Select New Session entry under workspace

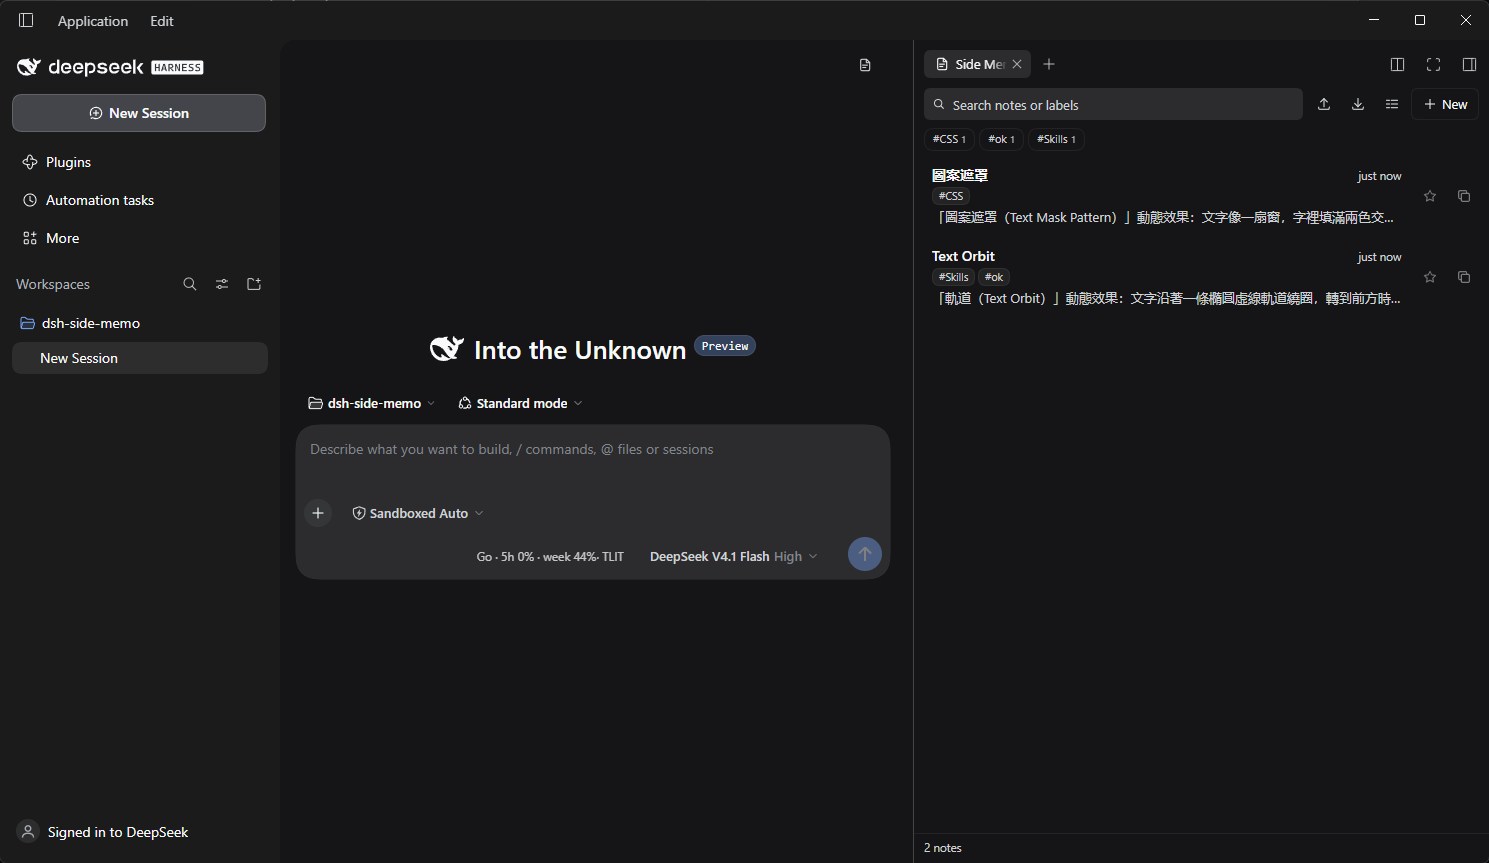pyautogui.click(x=139, y=358)
